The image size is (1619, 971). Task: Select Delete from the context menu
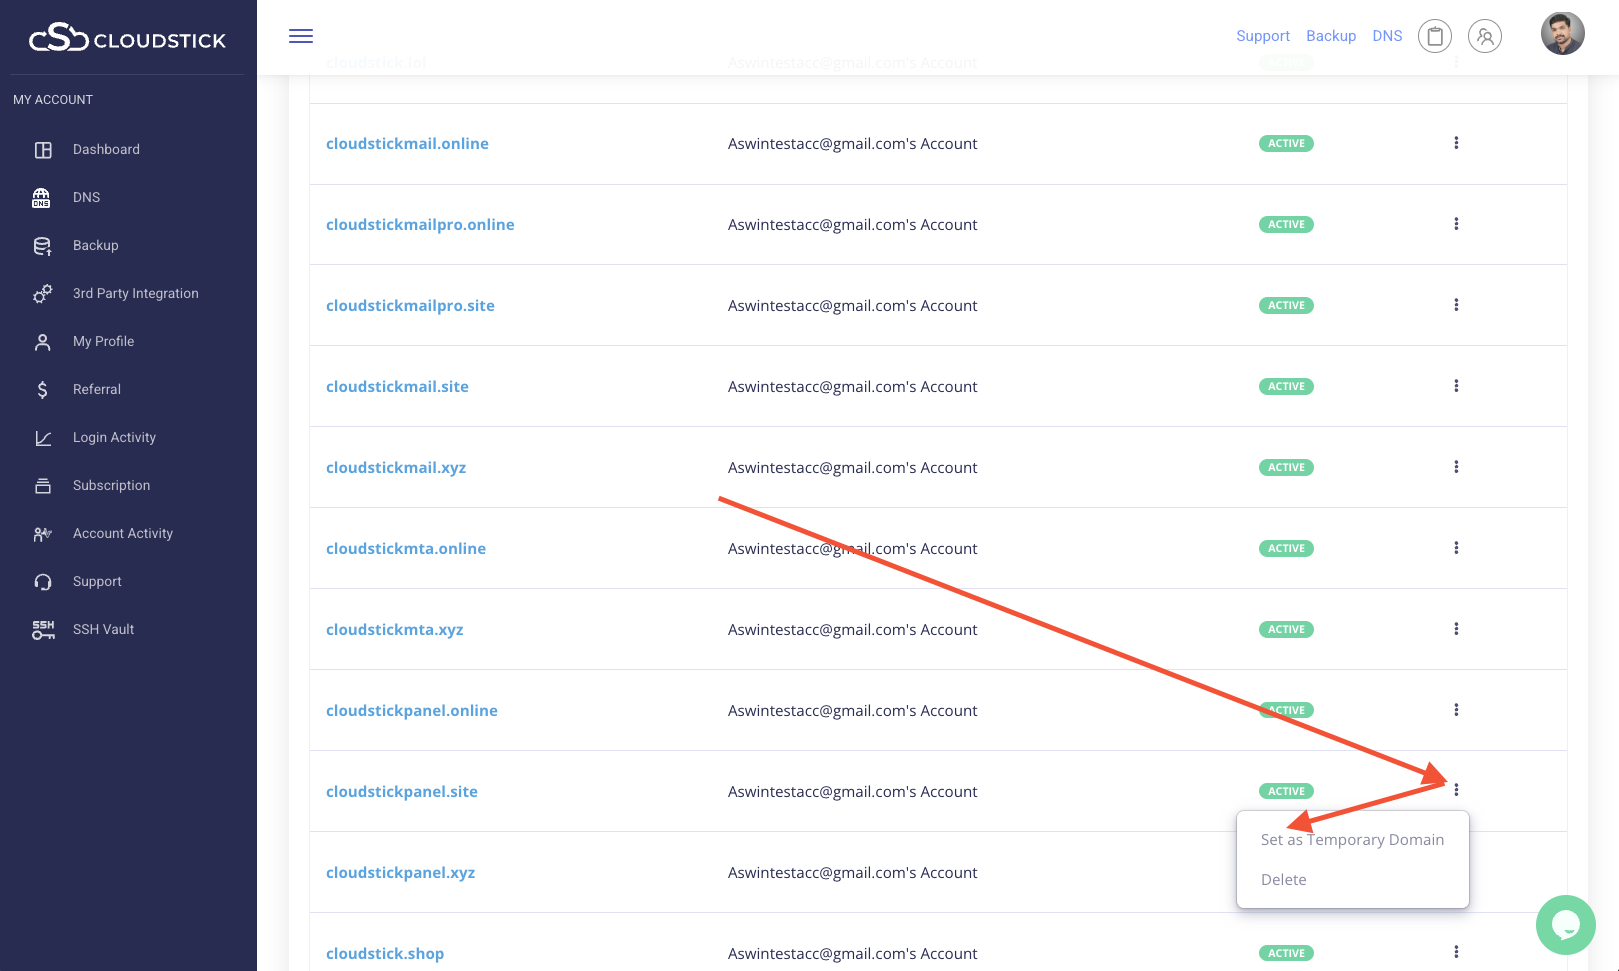[1283, 880]
